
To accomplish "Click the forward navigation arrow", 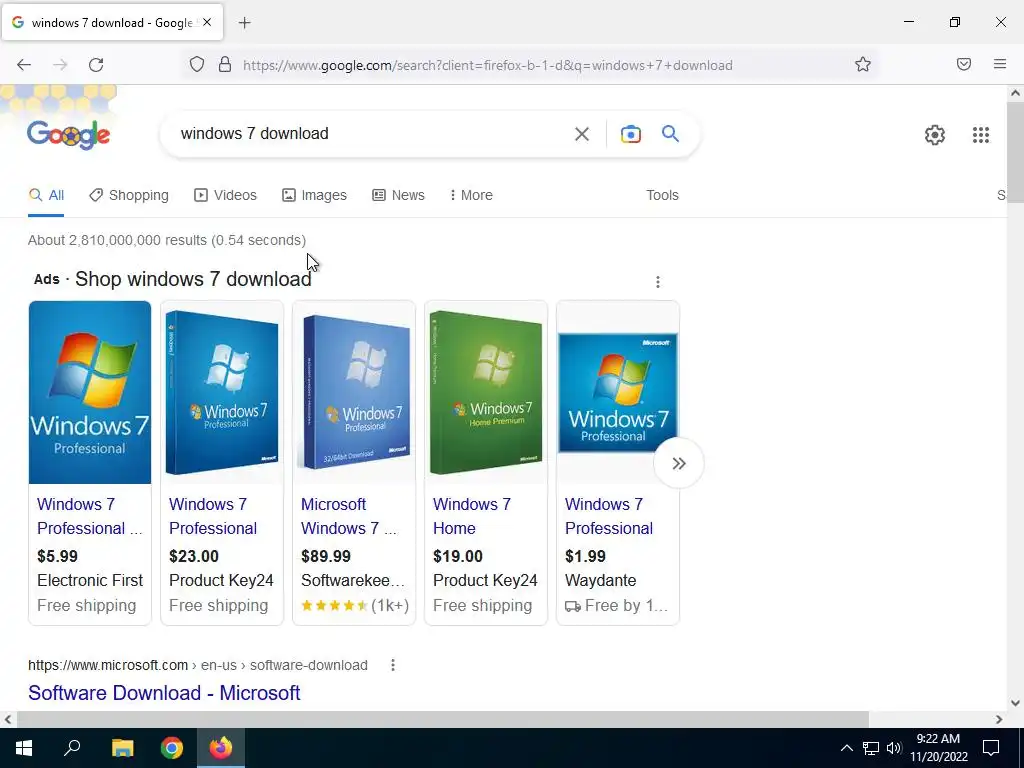I will (60, 65).
